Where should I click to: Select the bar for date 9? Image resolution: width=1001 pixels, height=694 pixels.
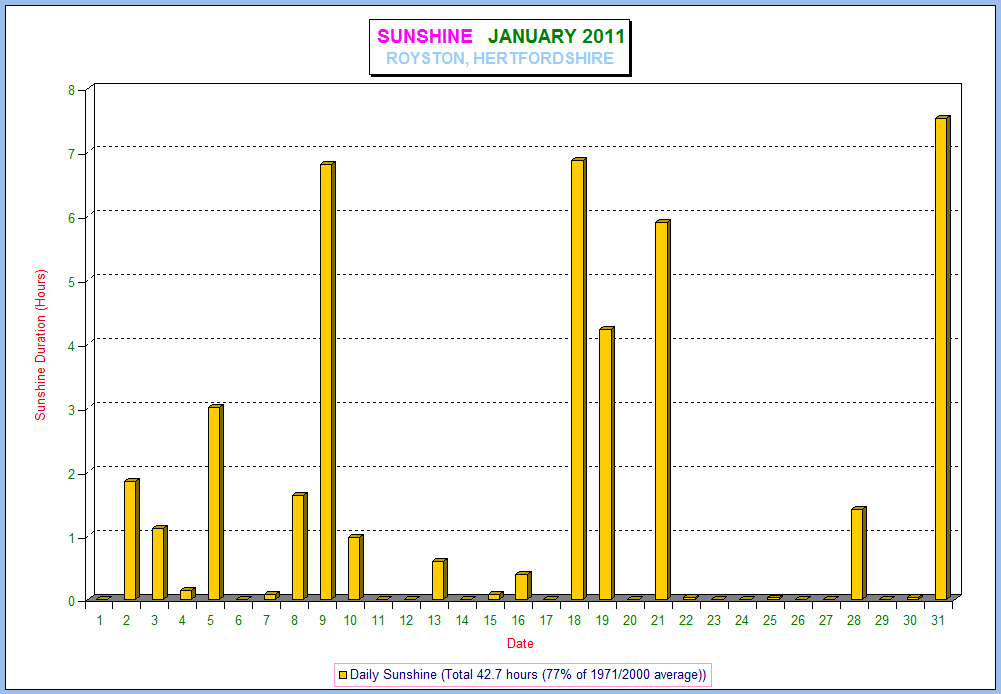327,381
